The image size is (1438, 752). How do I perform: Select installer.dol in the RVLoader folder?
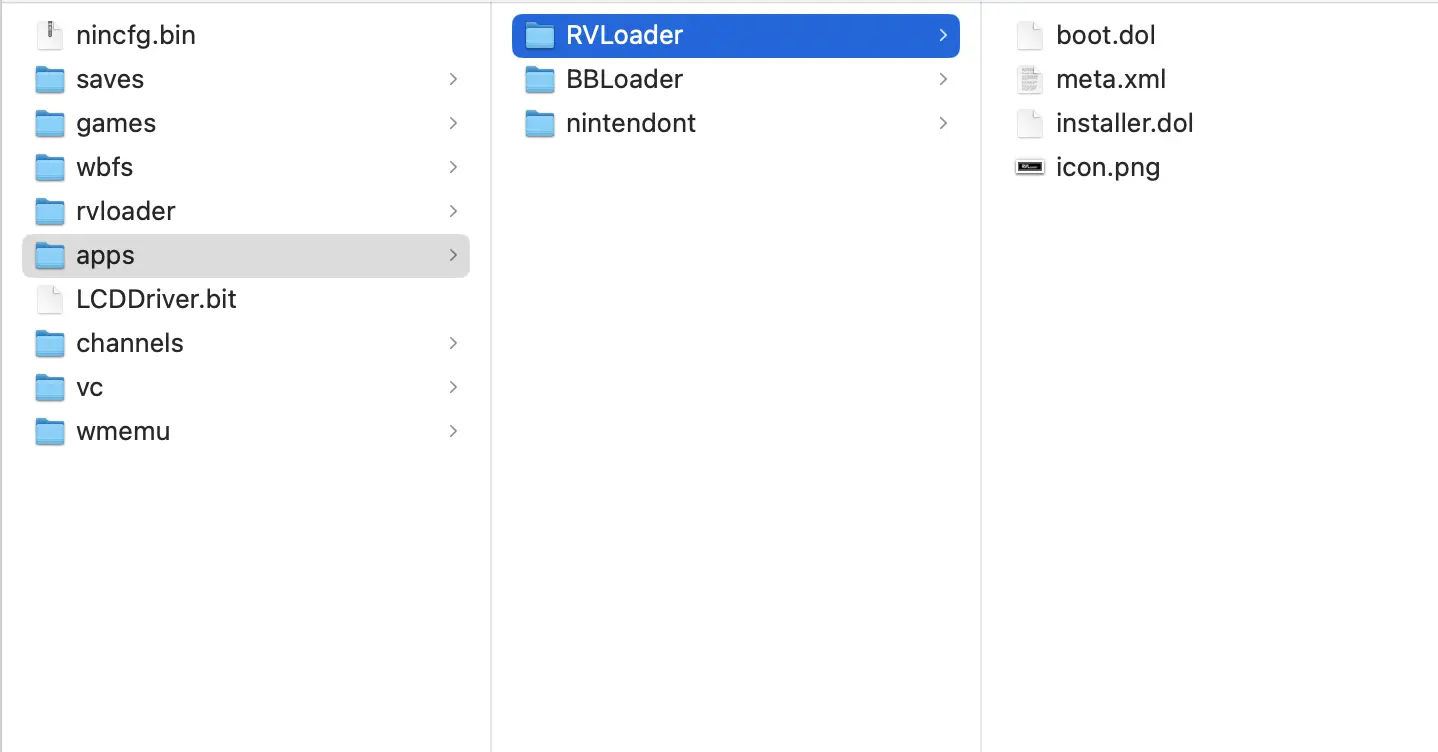1124,123
